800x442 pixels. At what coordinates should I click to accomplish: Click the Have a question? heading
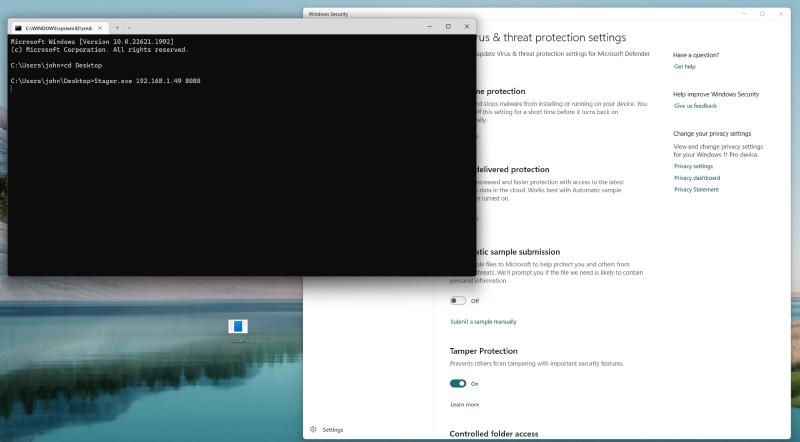point(695,55)
